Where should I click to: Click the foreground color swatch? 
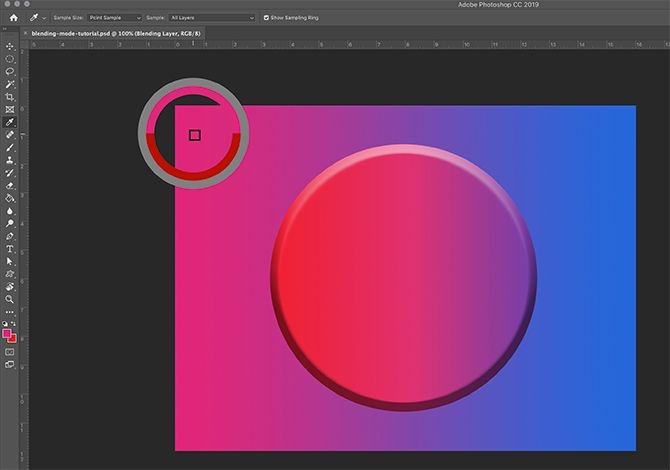pos(8,334)
